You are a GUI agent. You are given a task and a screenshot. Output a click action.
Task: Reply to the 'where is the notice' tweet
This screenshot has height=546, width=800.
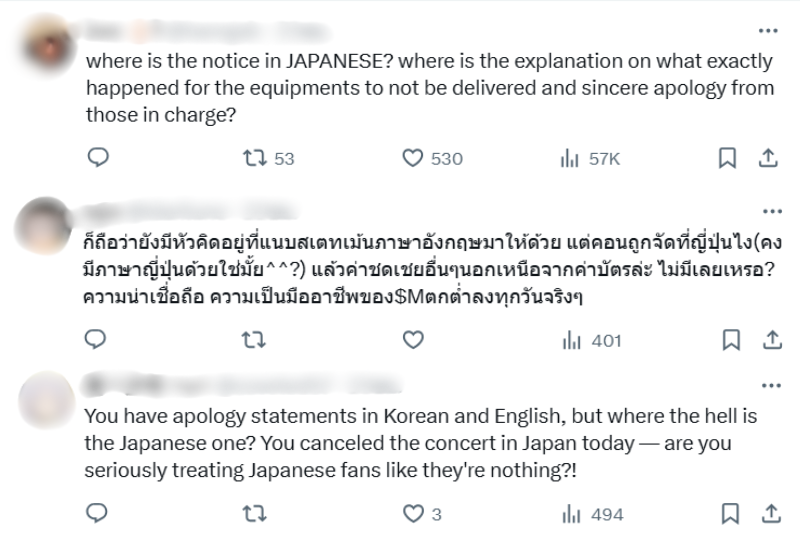coord(97,158)
